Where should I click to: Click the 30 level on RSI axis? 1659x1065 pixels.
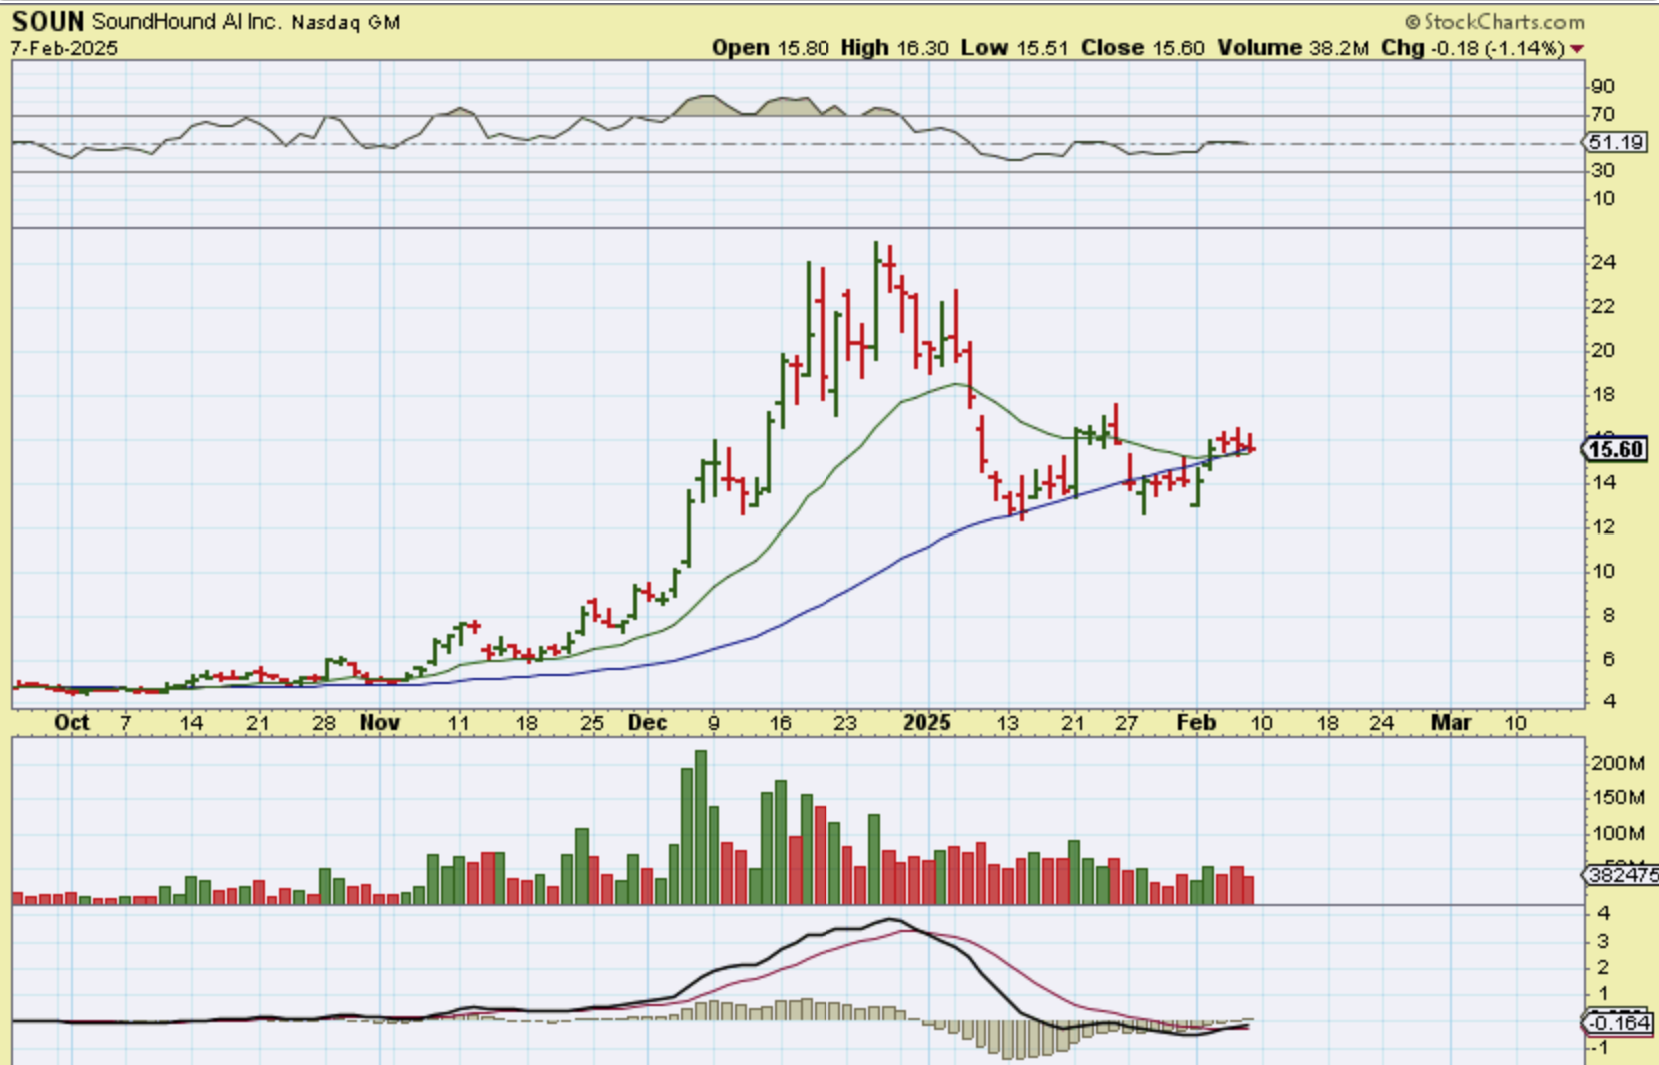pos(1603,170)
